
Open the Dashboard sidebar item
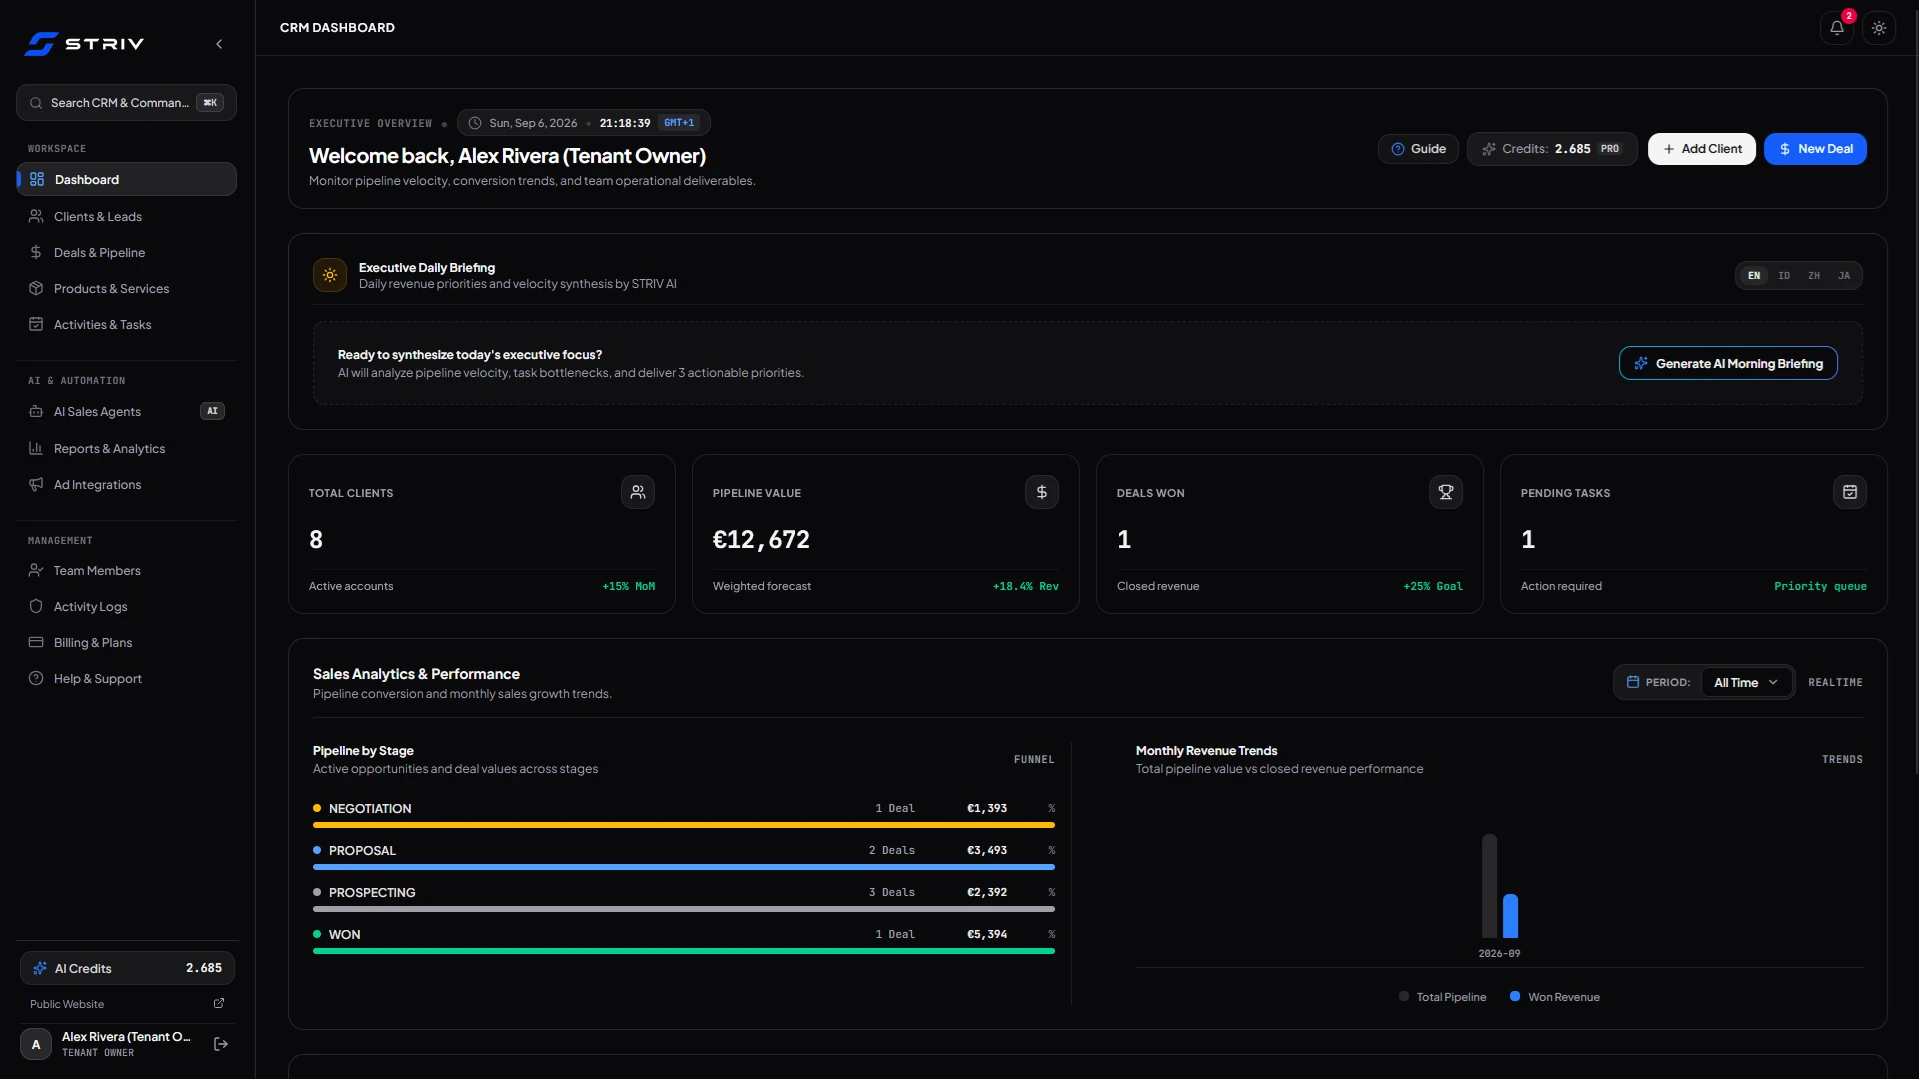(126, 180)
